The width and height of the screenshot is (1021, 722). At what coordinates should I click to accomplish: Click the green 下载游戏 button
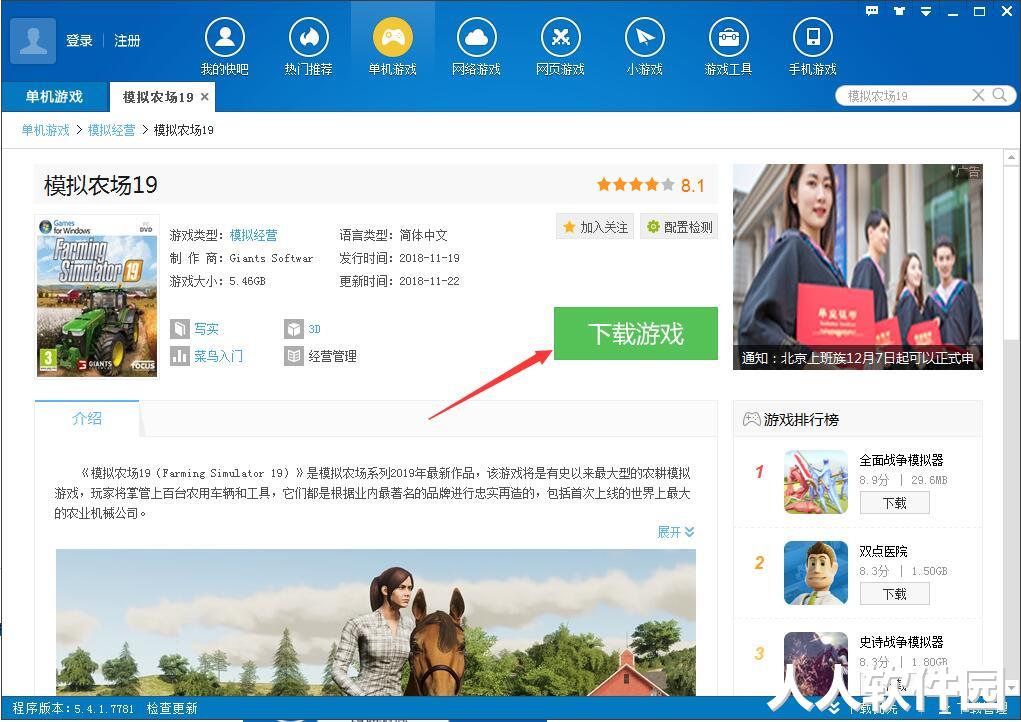pos(636,333)
